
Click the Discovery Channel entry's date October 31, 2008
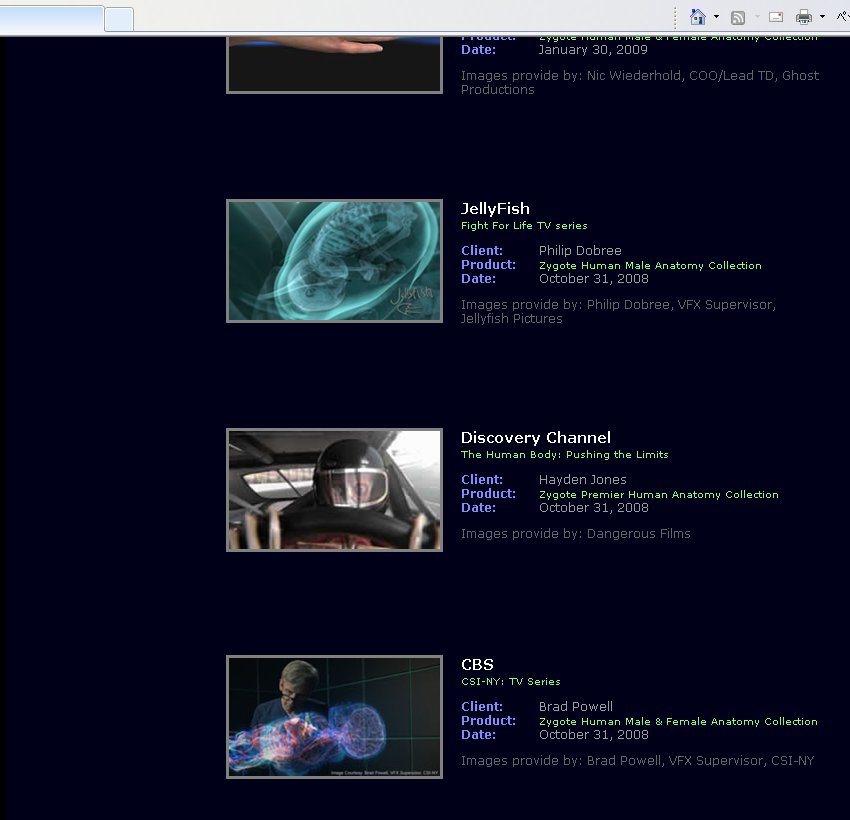(594, 508)
